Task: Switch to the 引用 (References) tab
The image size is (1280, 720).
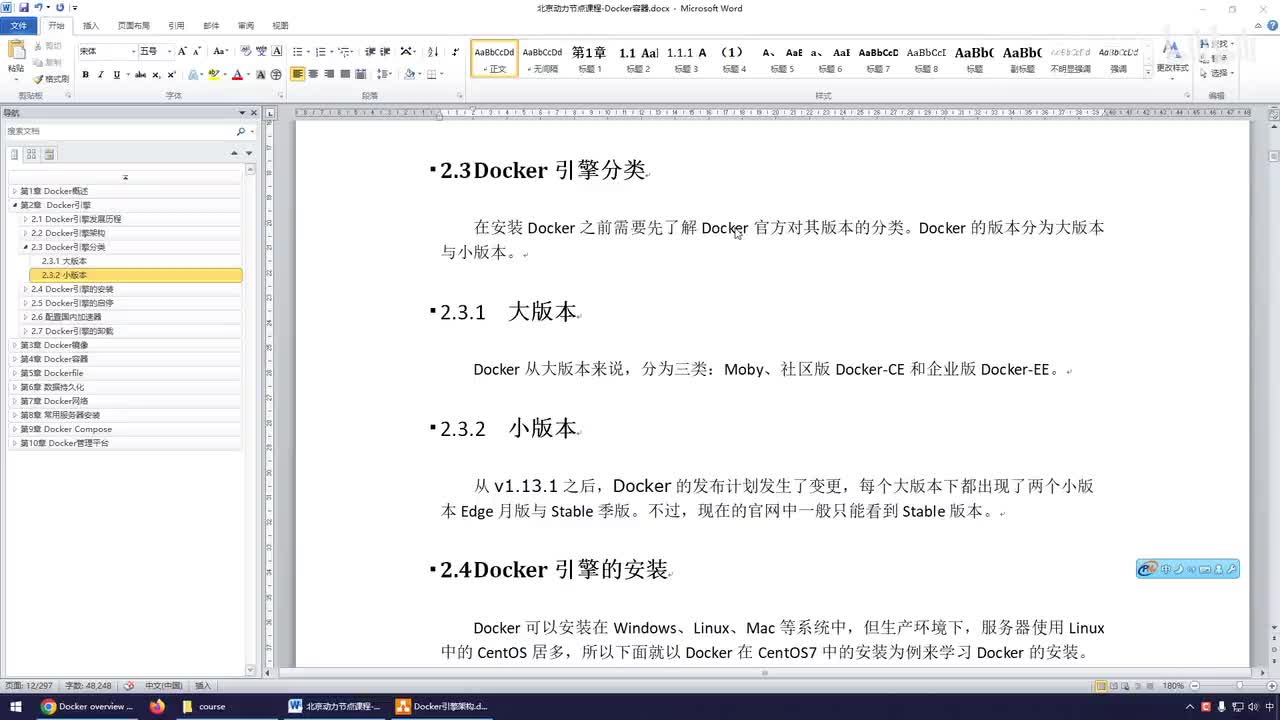Action: pos(176,26)
